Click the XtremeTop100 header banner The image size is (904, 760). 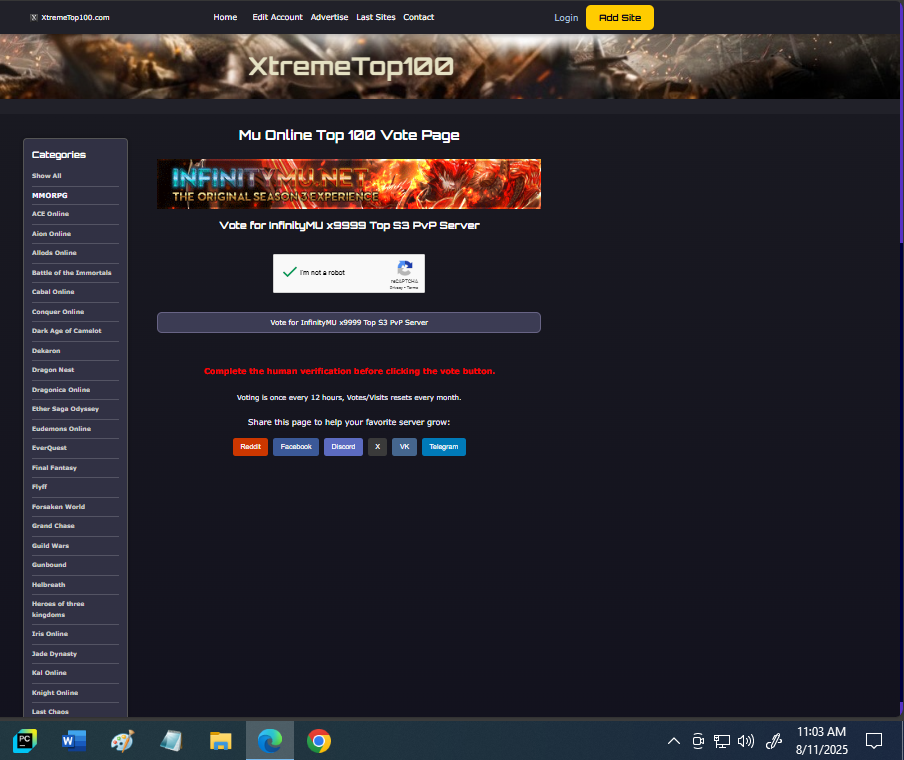[450, 66]
